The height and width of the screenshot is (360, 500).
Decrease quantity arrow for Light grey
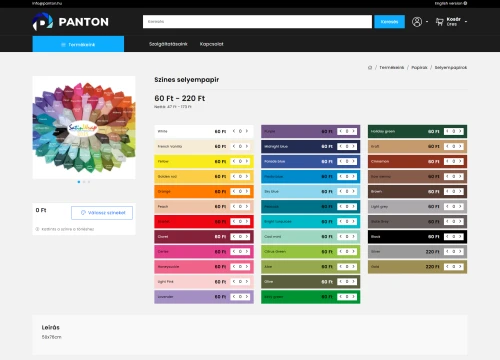(447, 207)
